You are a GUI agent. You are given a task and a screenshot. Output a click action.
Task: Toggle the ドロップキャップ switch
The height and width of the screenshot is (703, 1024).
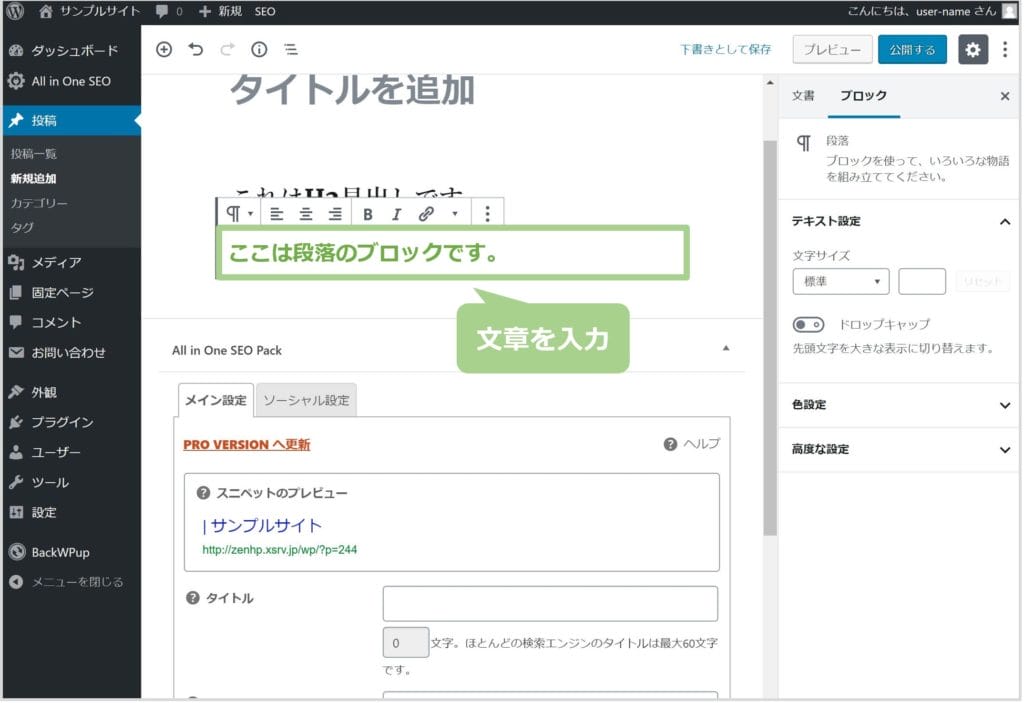[x=808, y=324]
